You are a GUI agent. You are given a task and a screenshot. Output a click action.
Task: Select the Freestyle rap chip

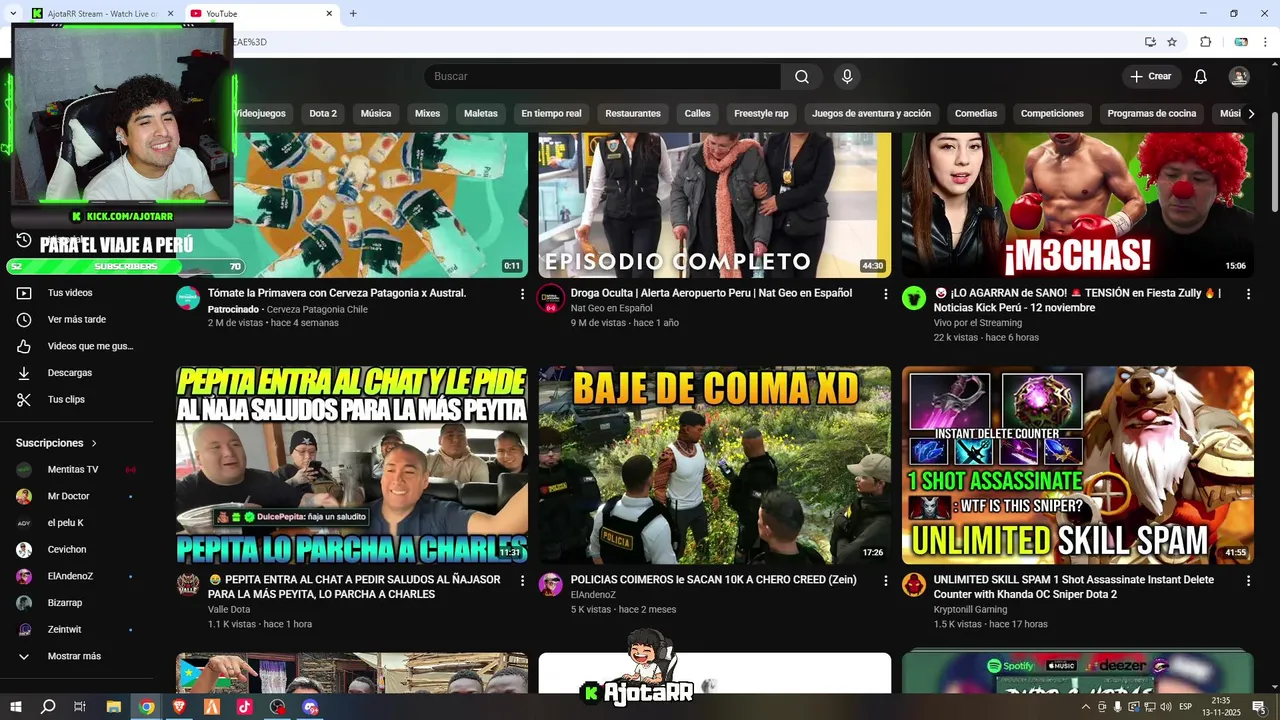(x=761, y=114)
